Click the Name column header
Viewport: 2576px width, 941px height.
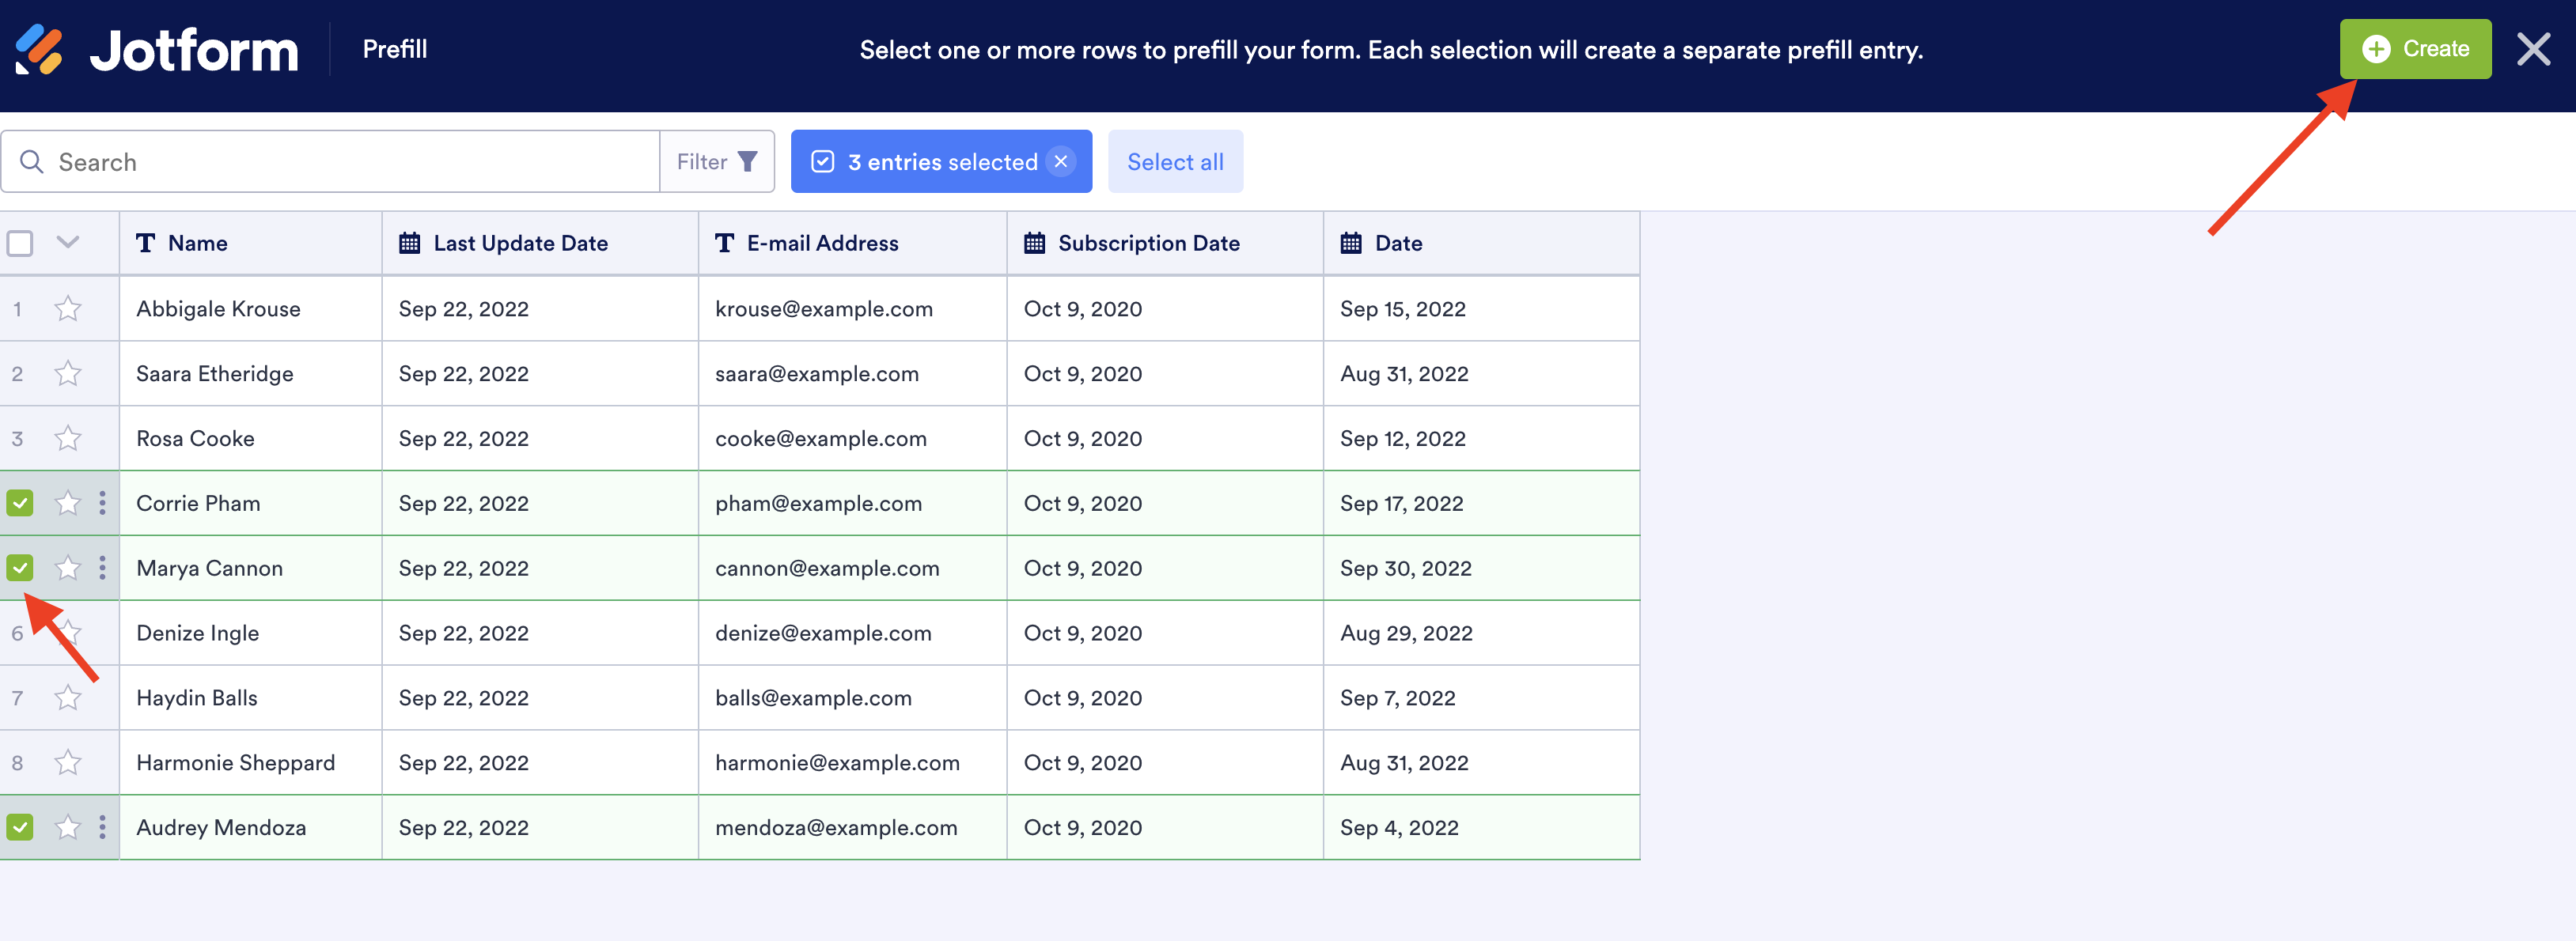click(197, 243)
